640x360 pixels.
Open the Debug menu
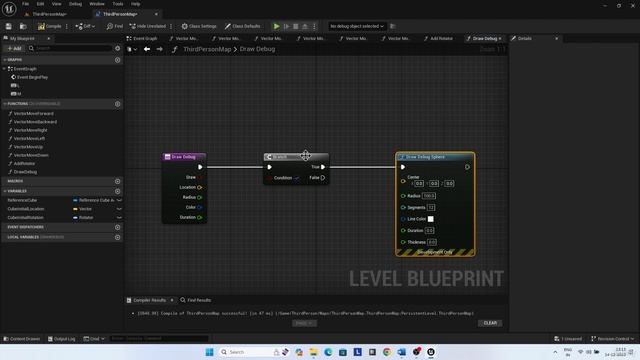pos(75,4)
